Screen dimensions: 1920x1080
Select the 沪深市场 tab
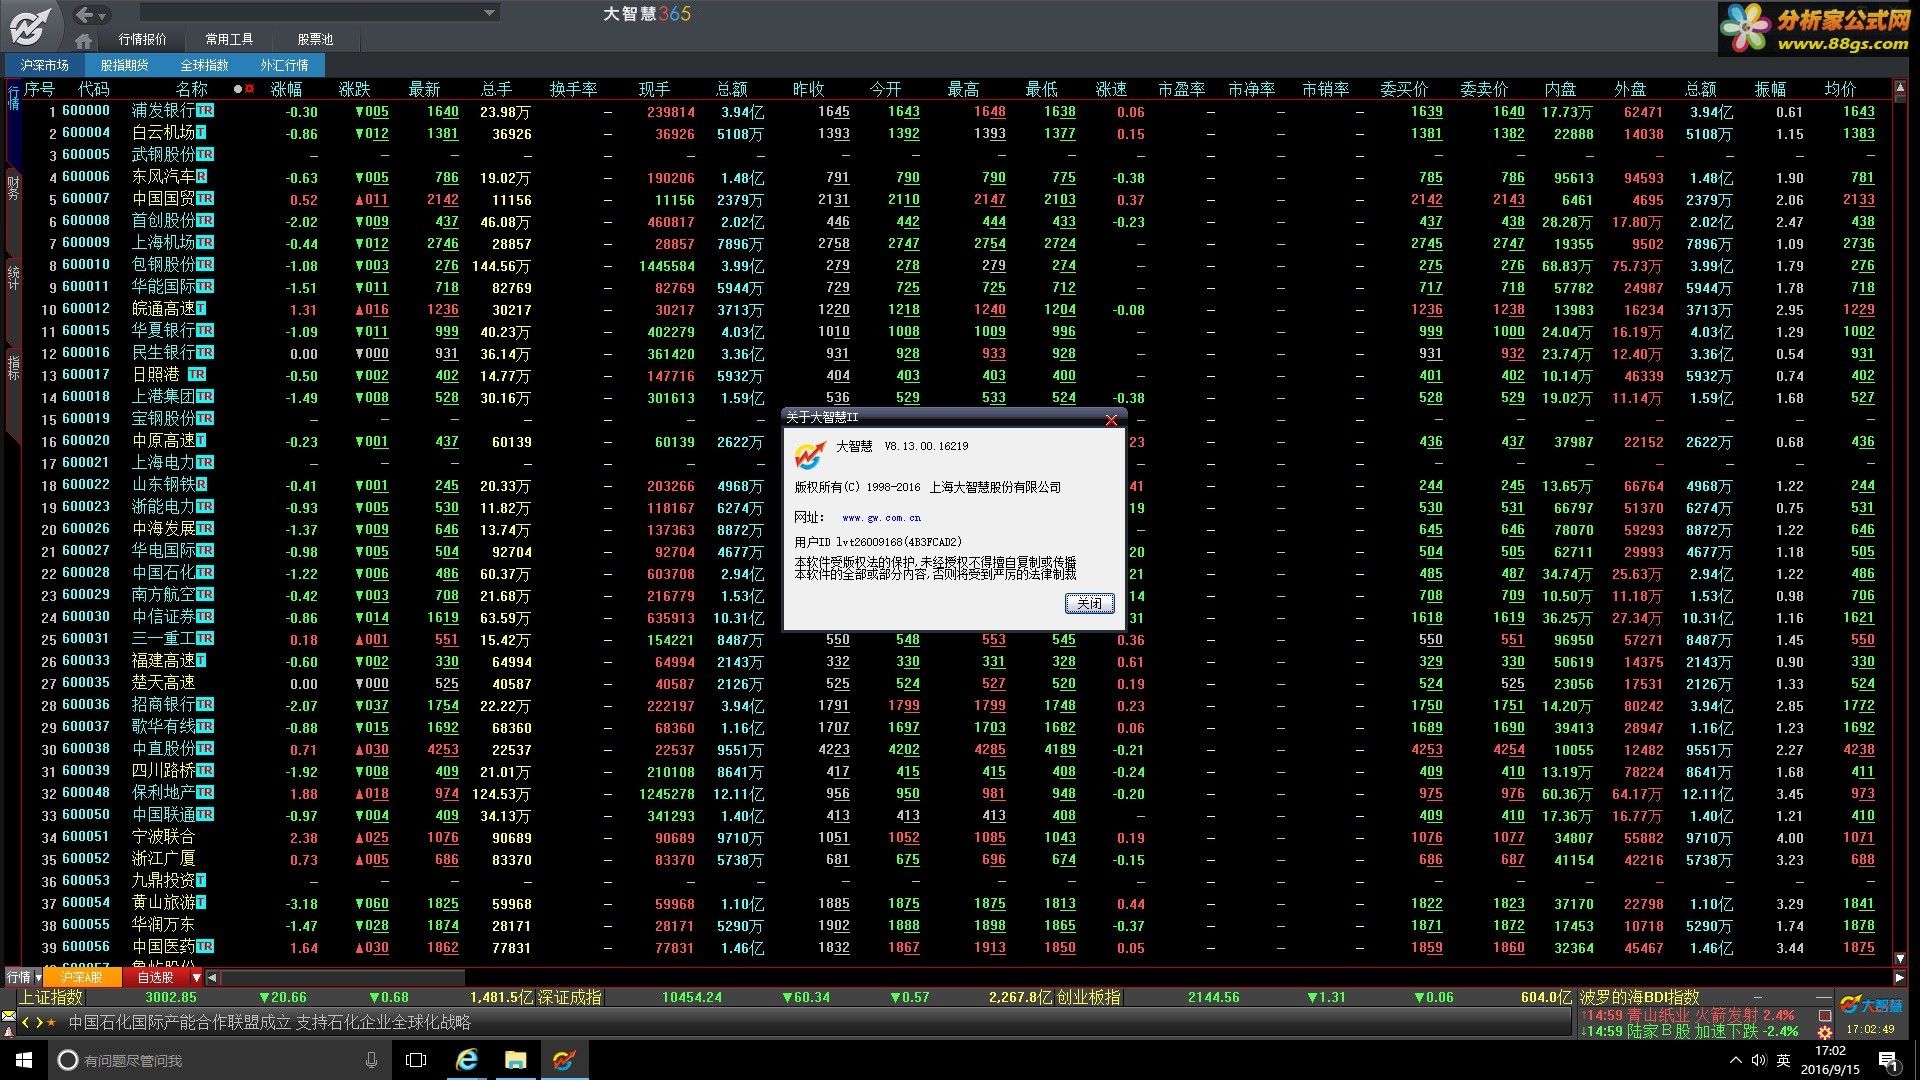point(44,65)
